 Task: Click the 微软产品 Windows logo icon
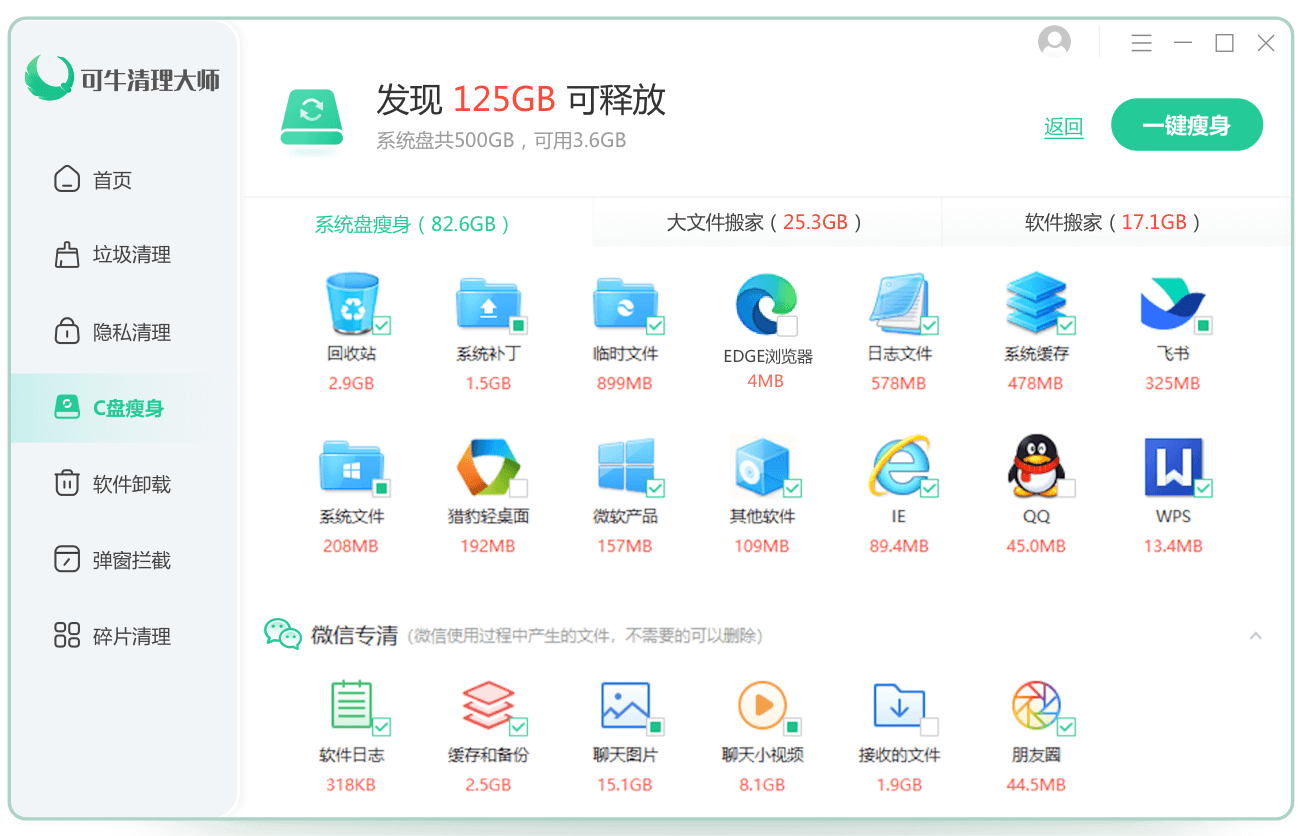[626, 467]
